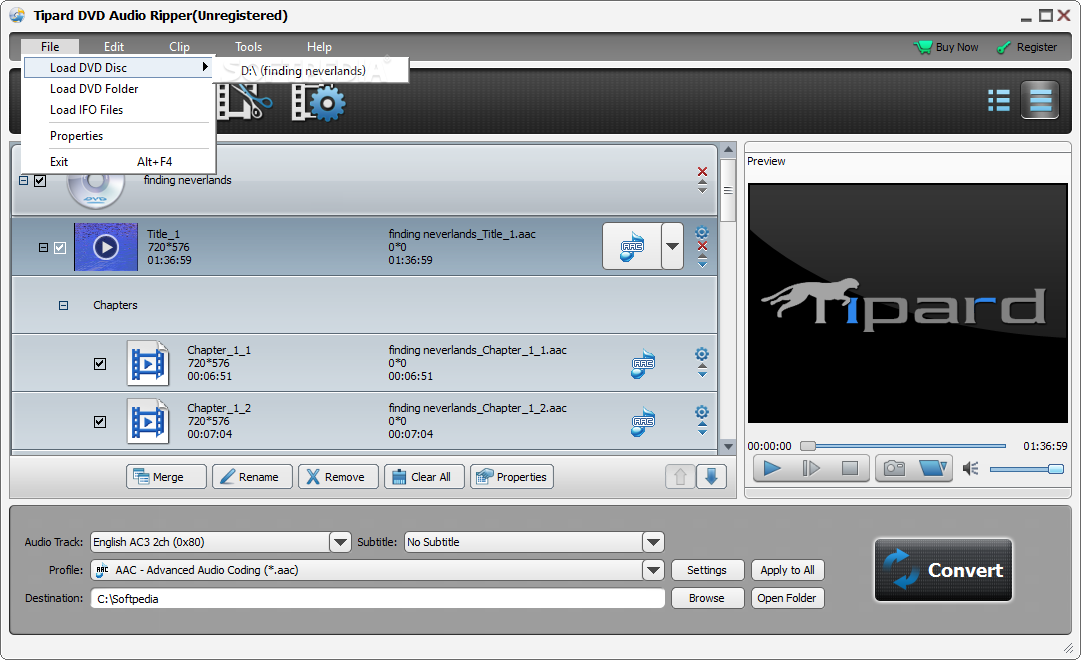1081x660 pixels.
Task: Select Load DVD Disc menu item
Action: point(119,68)
